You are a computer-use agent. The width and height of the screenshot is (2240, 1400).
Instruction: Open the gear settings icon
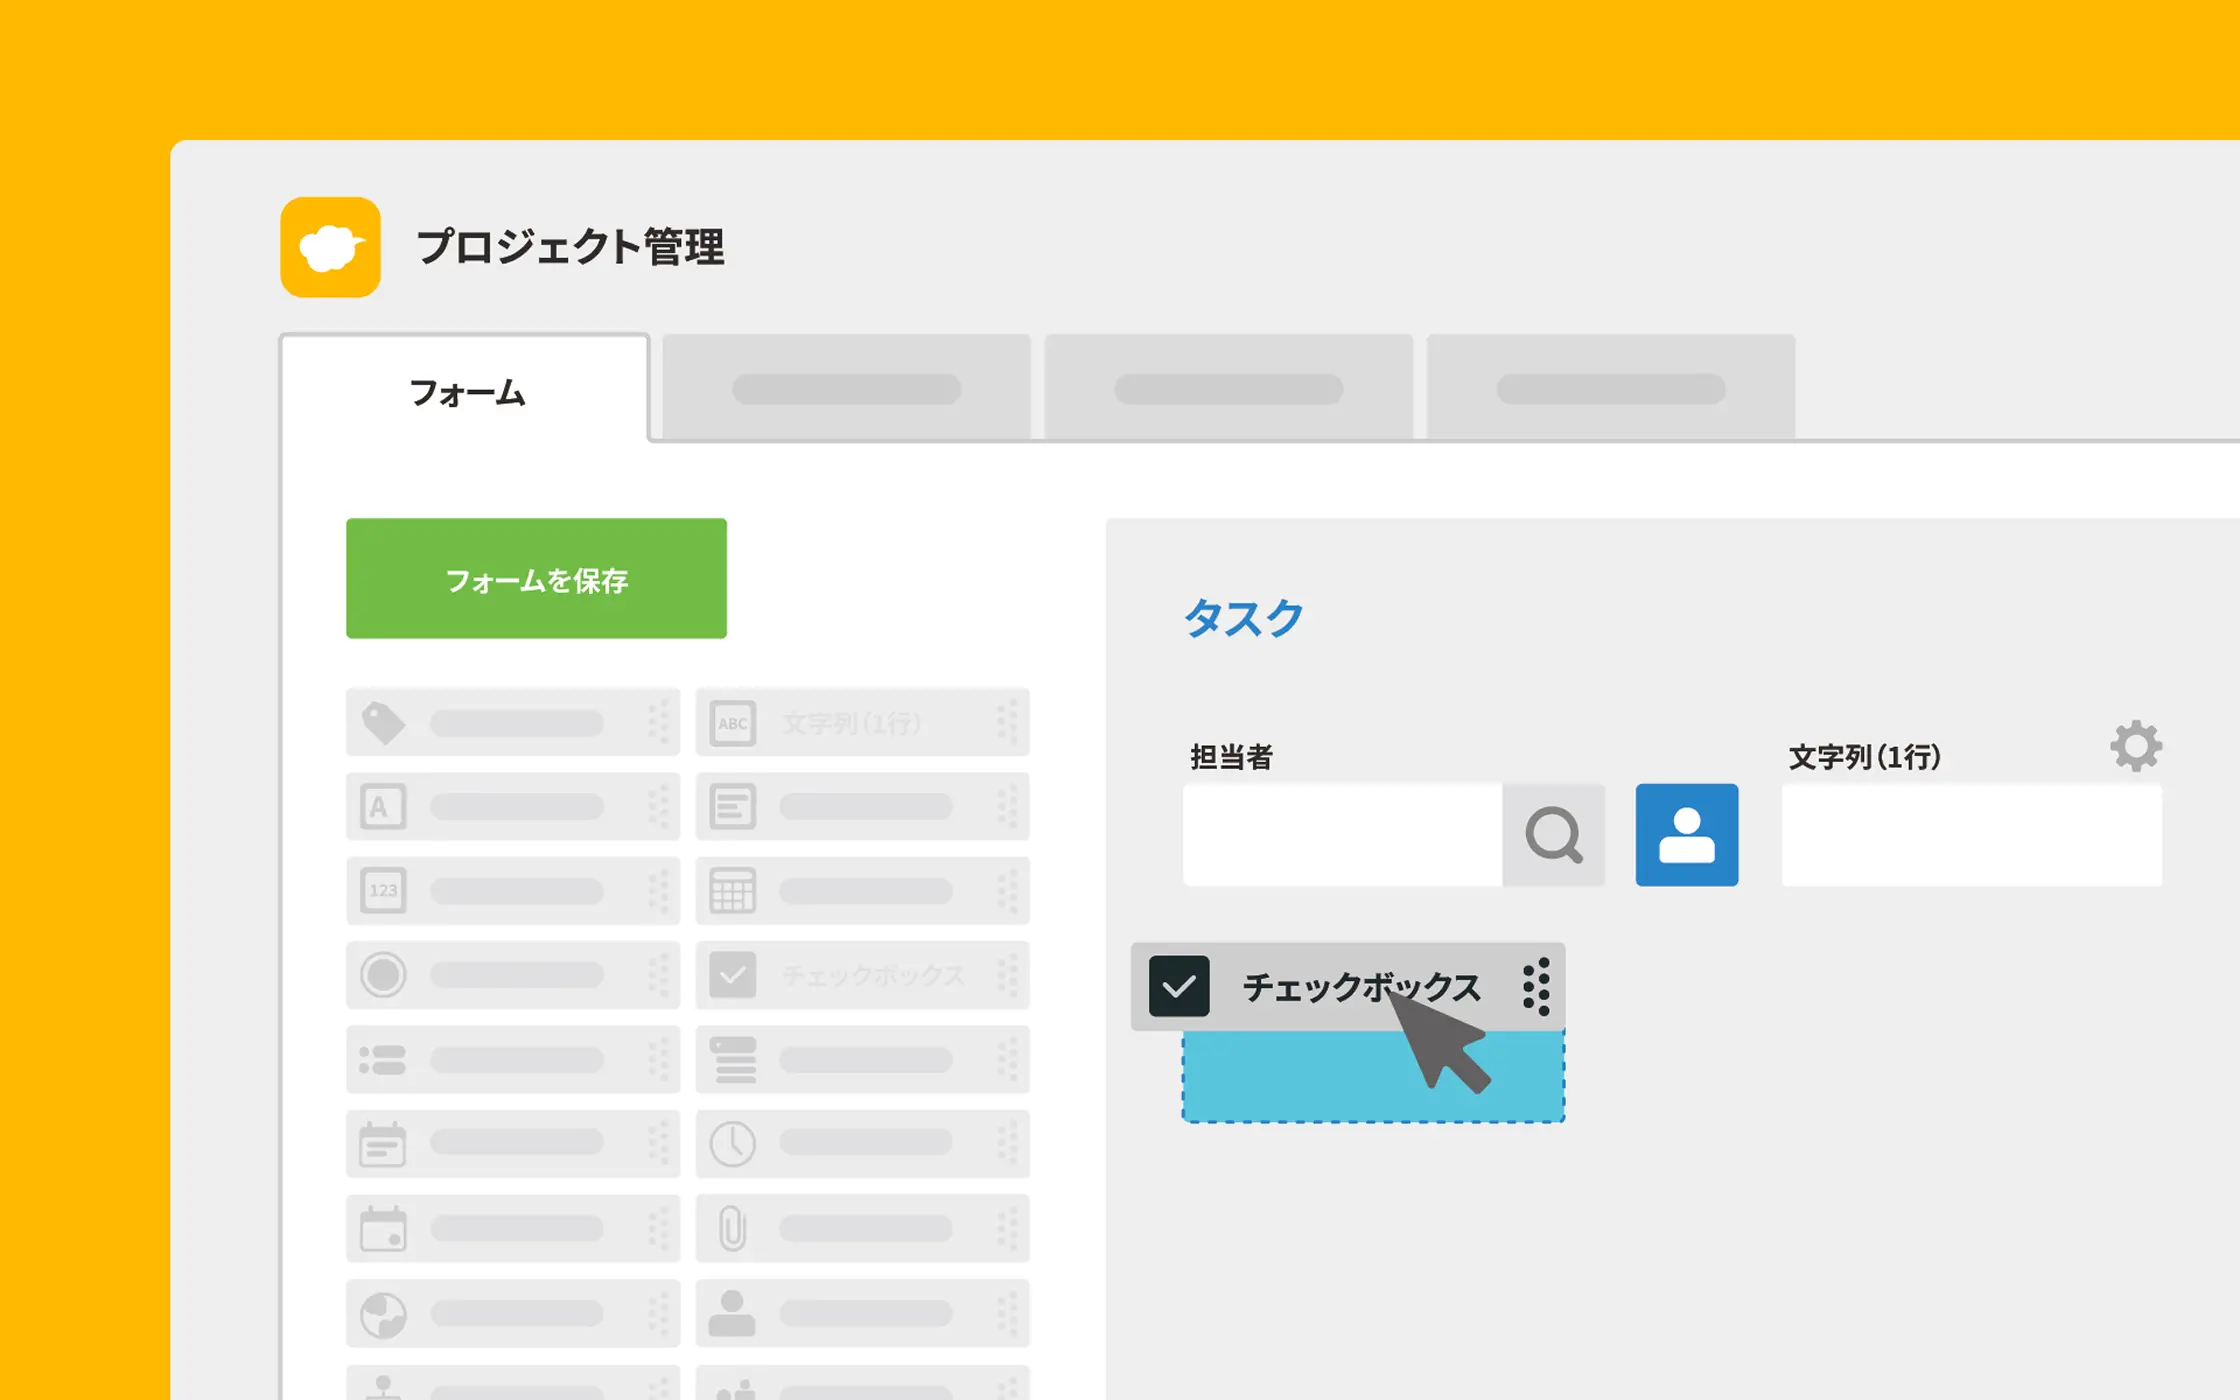[x=2136, y=746]
